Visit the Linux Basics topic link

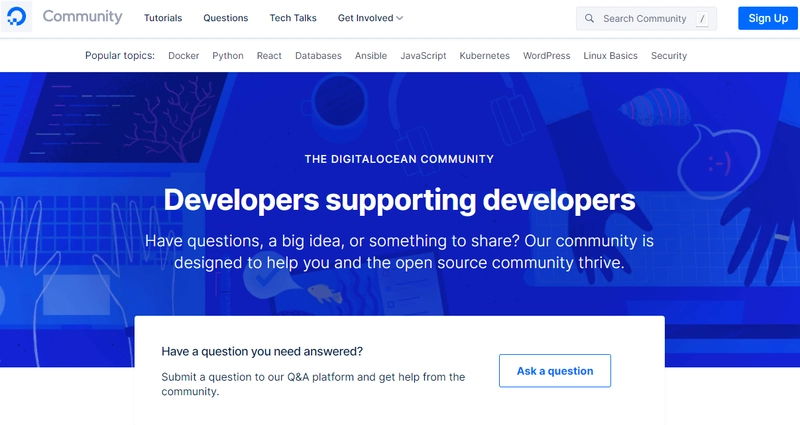pos(610,56)
